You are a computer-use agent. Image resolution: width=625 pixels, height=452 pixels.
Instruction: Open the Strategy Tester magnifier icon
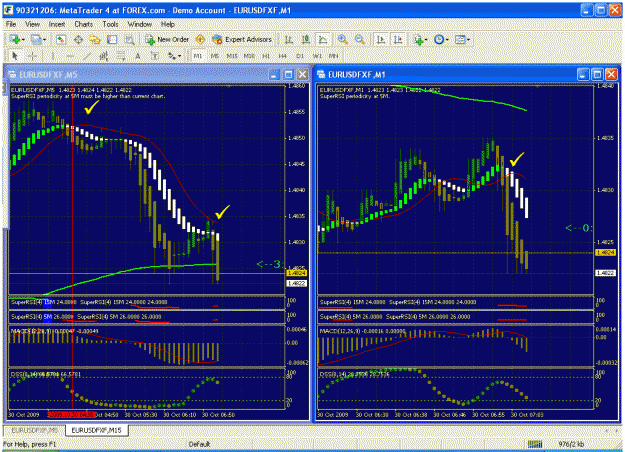[x=130, y=39]
